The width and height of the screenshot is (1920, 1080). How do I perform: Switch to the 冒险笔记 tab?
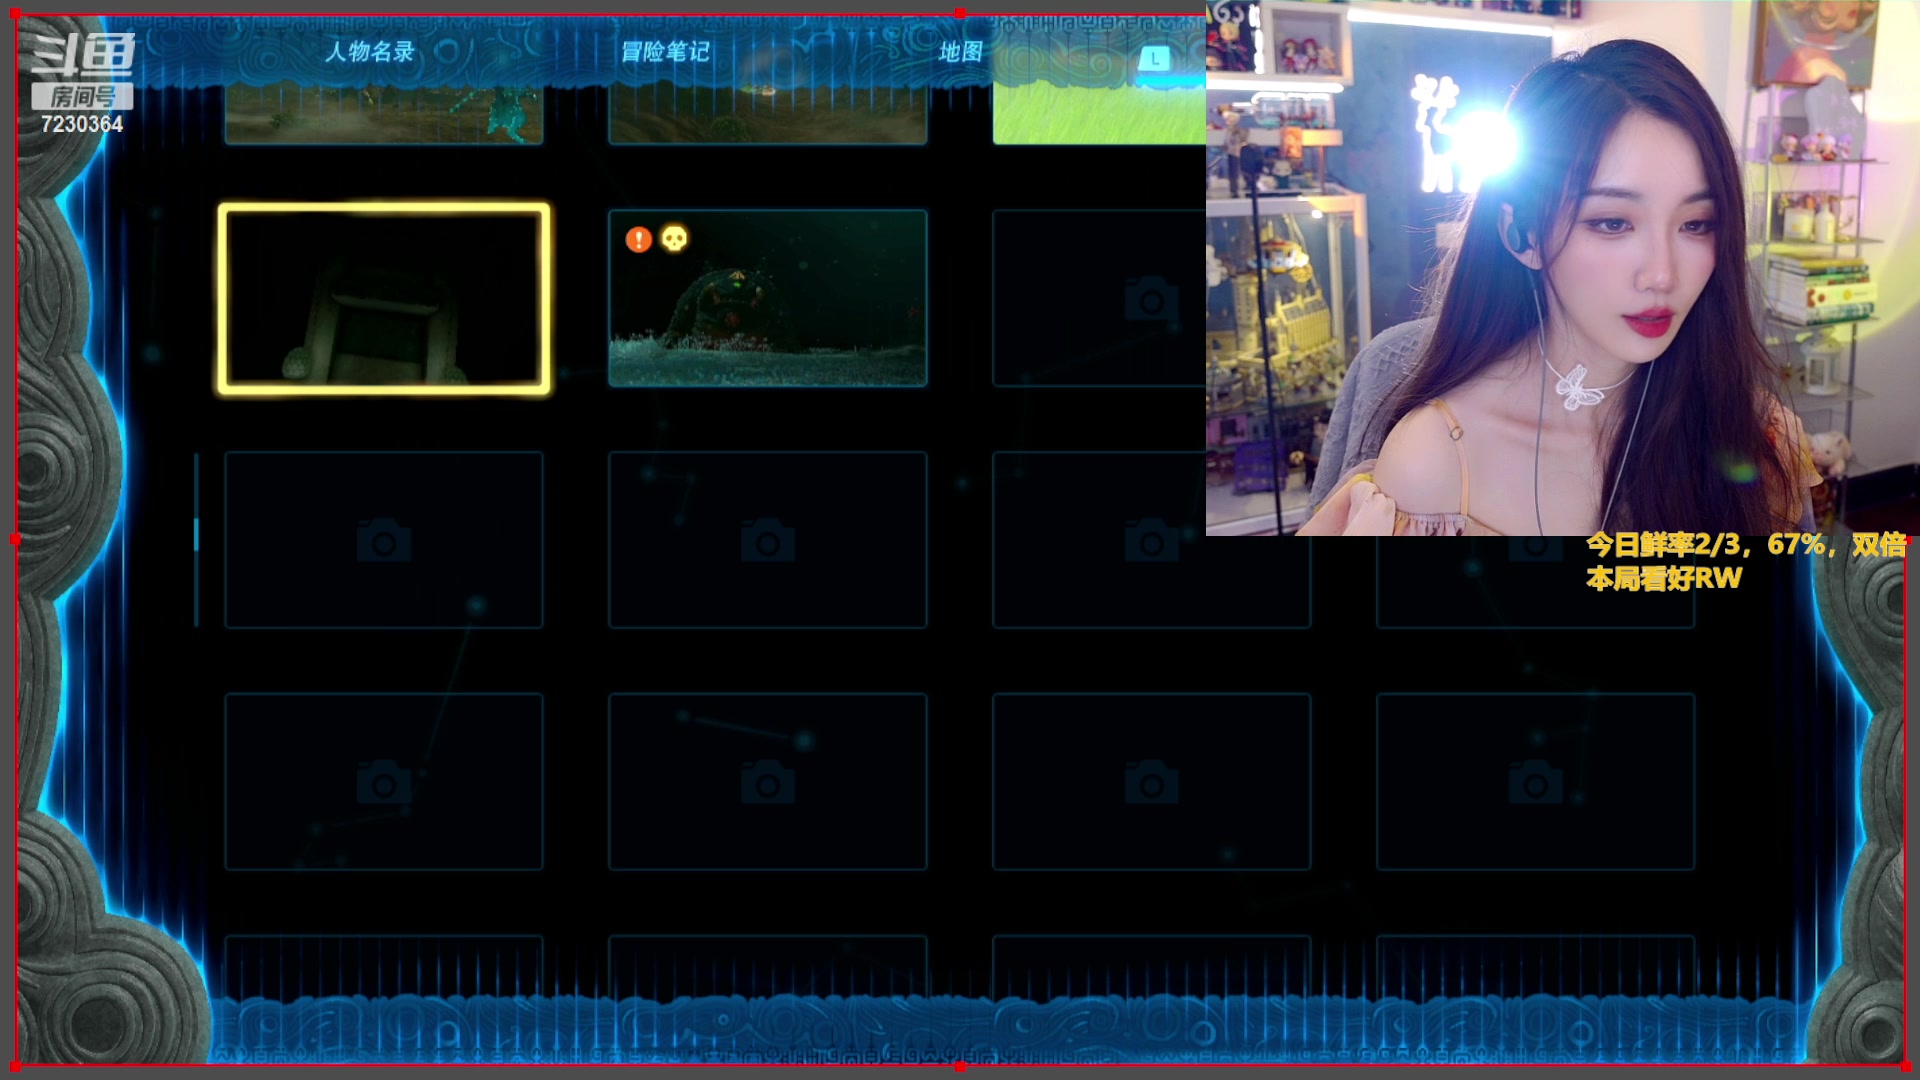click(x=665, y=52)
